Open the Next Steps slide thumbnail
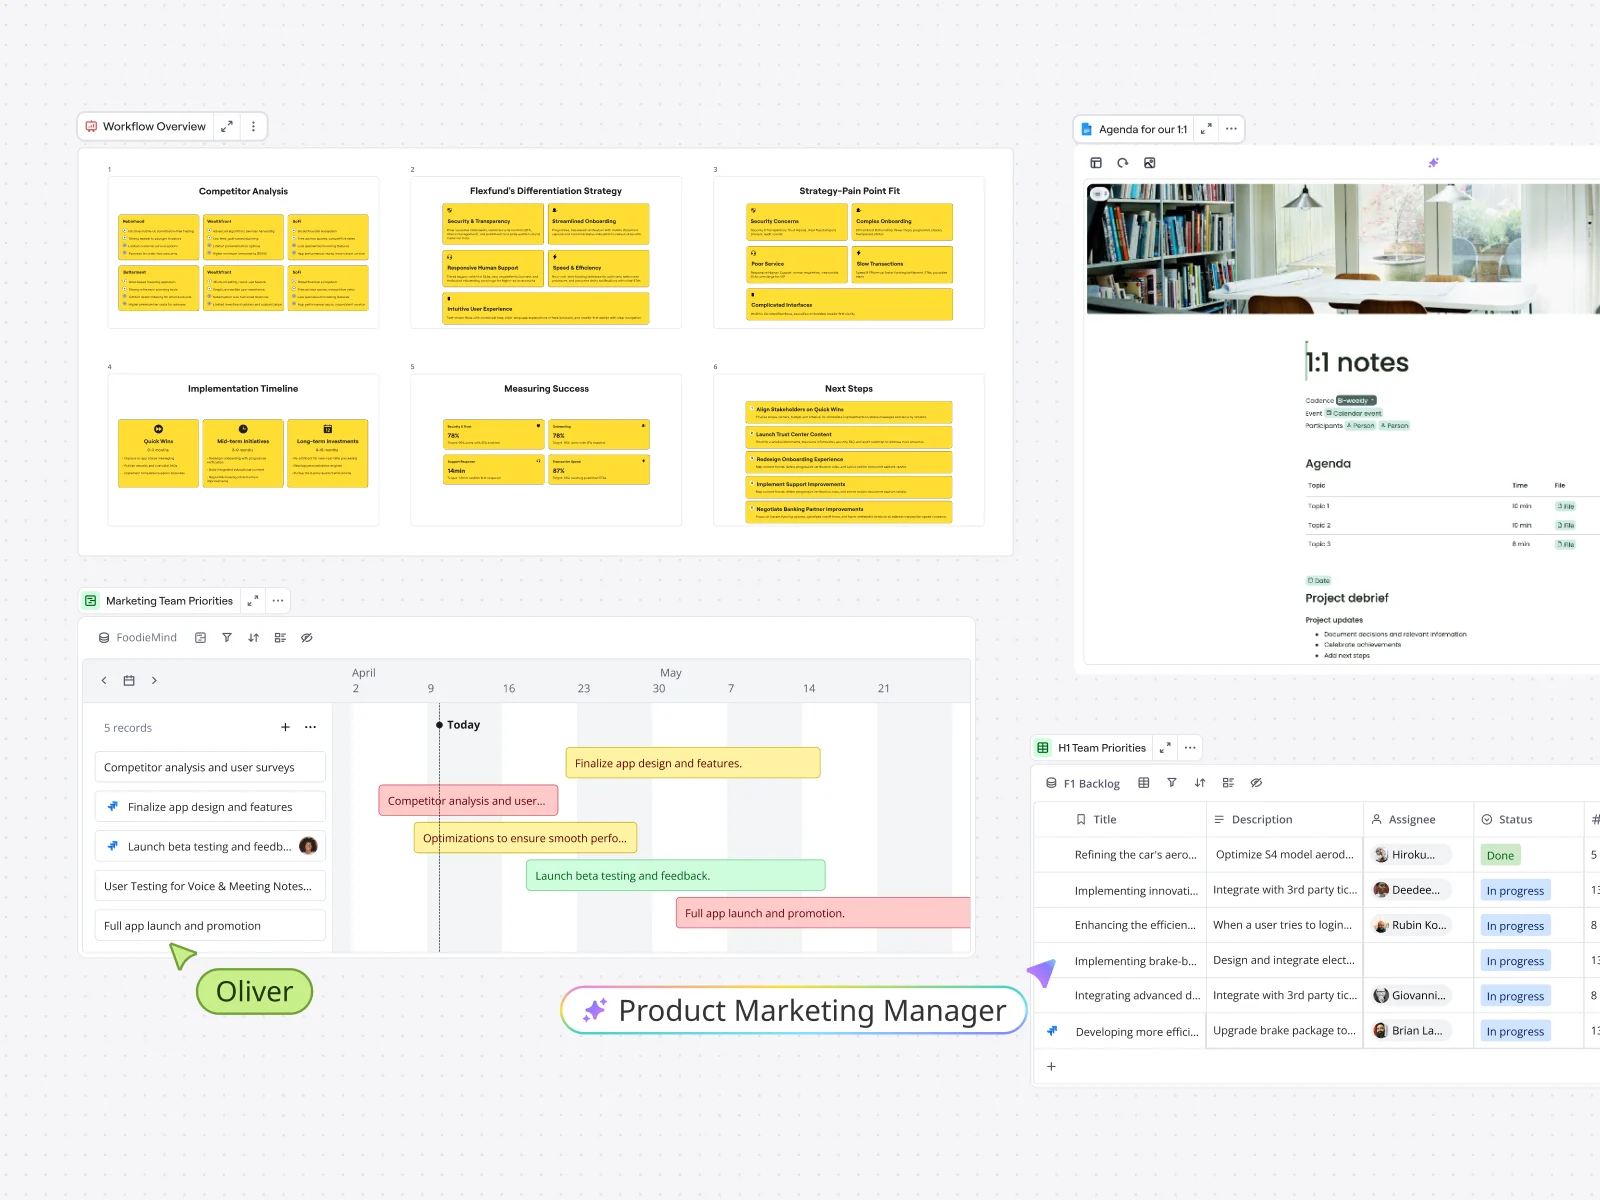 (849, 450)
